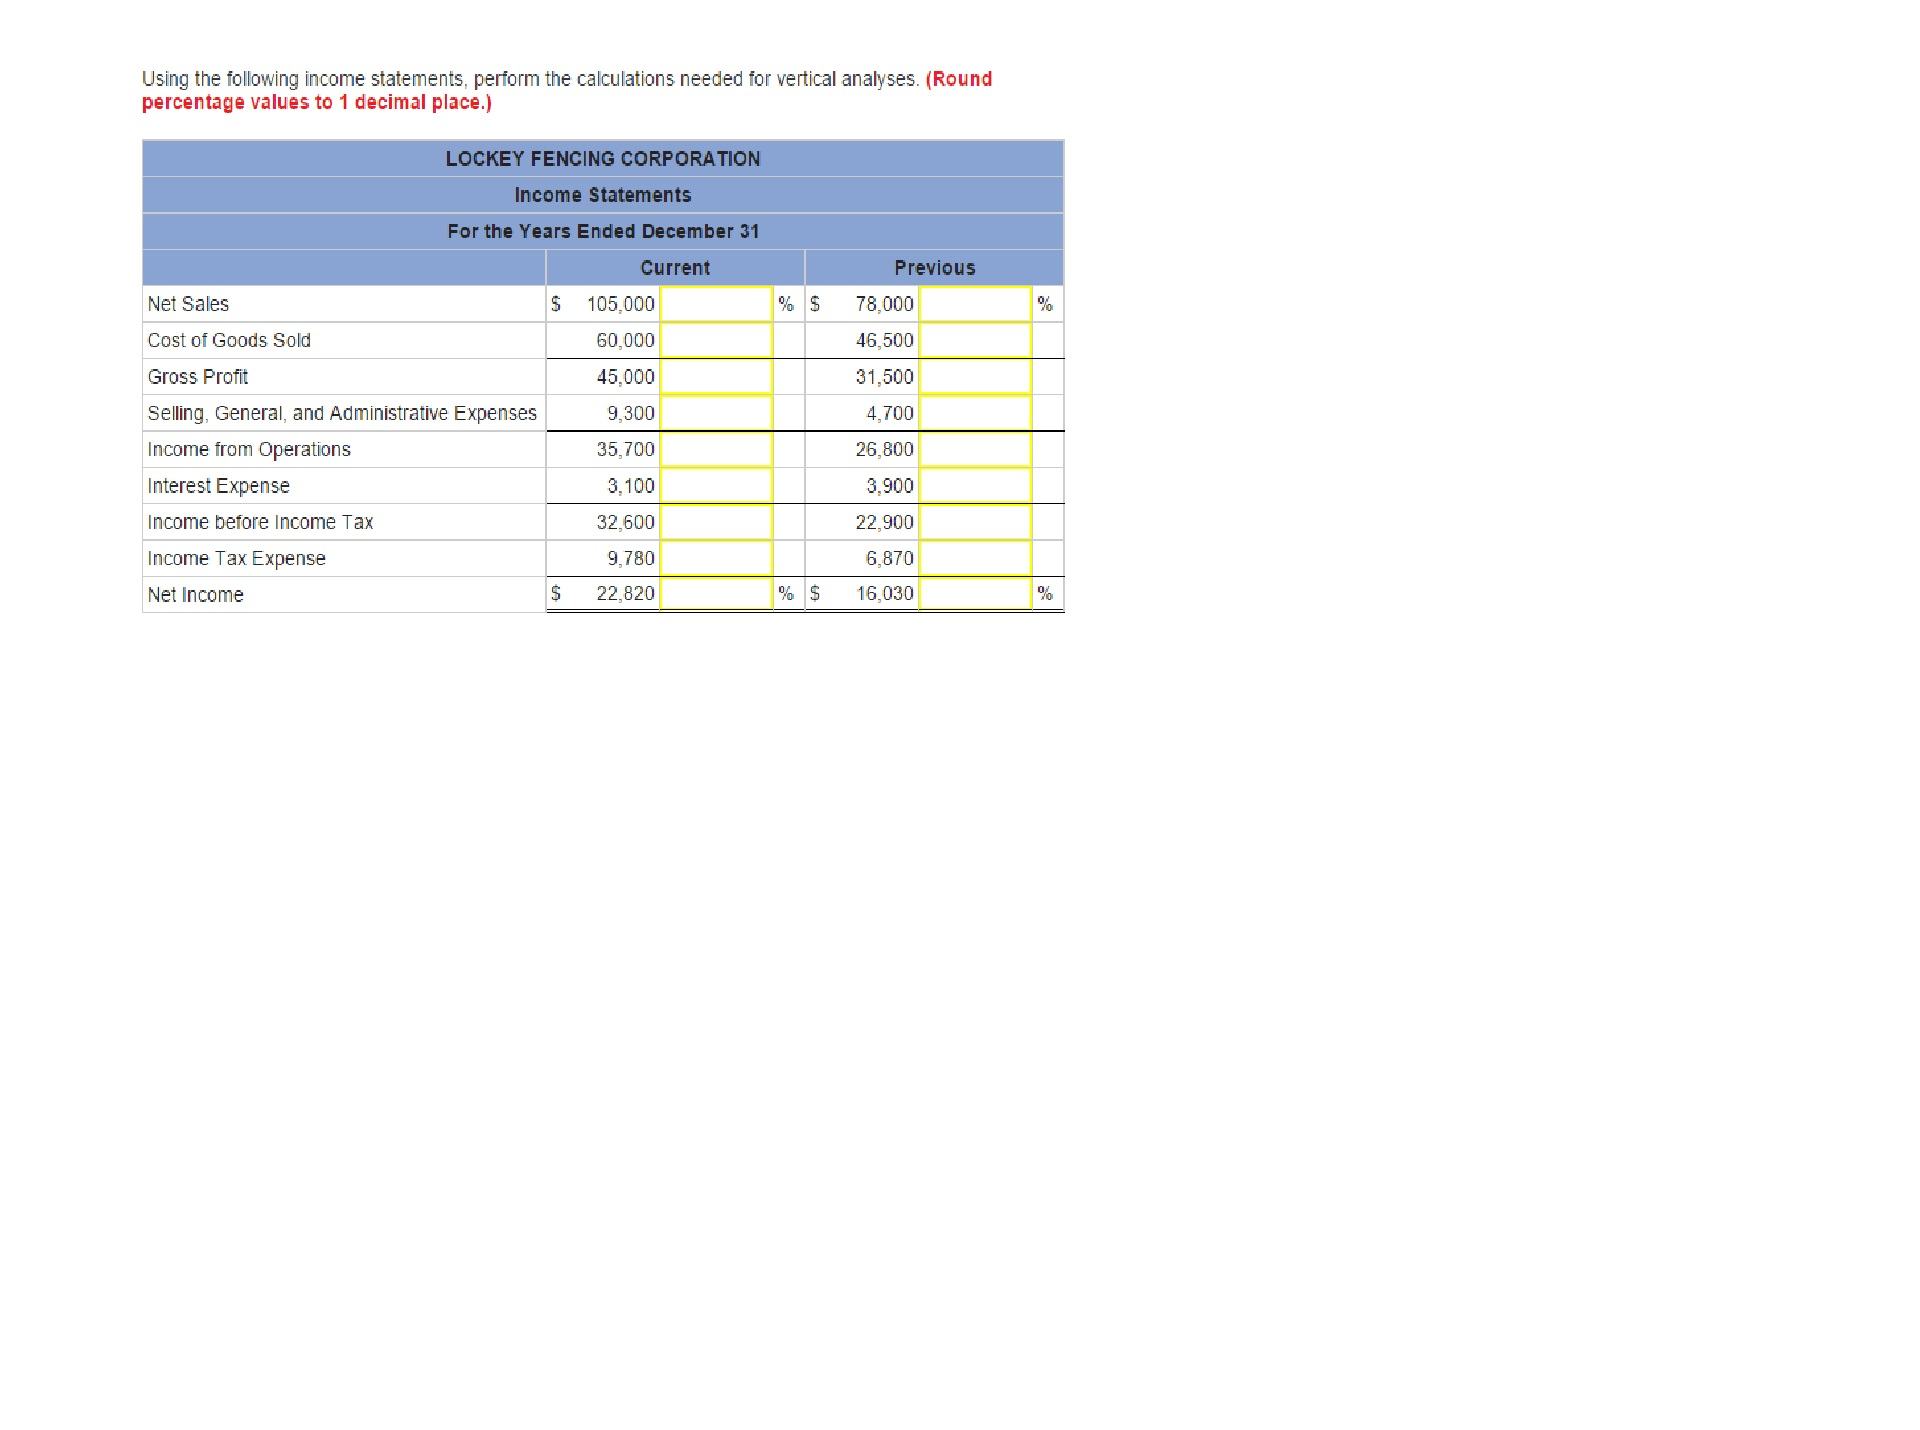Click Previous Net Income percentage input
Screen dimensions: 1920x1430
975,594
